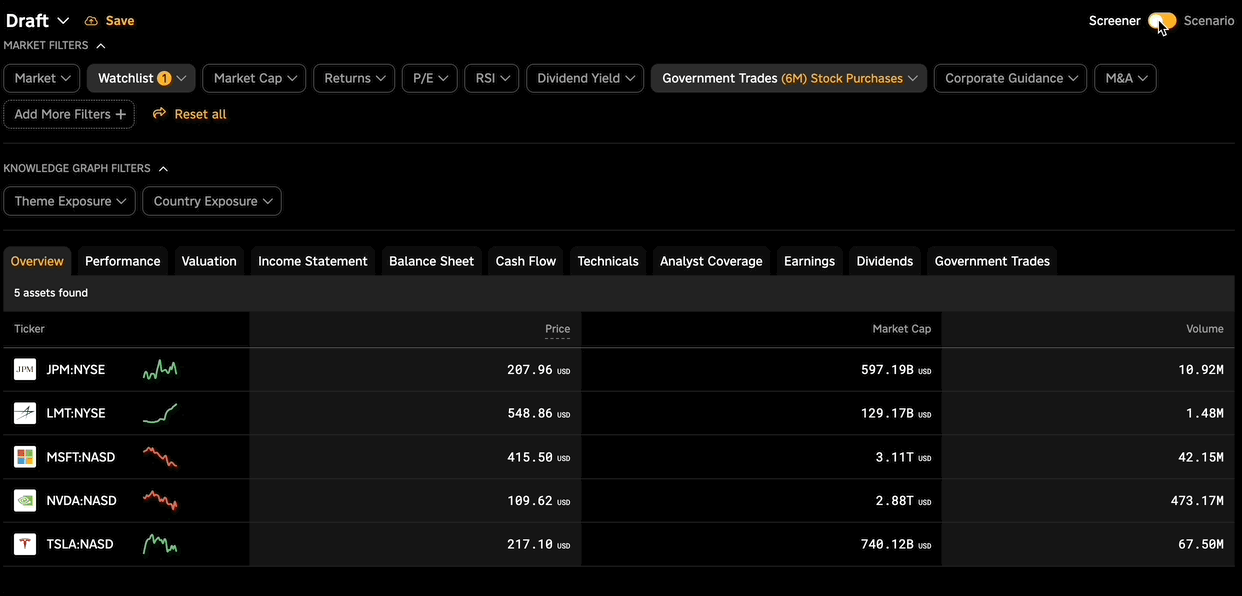Switch to the Technicals tab

coord(608,261)
